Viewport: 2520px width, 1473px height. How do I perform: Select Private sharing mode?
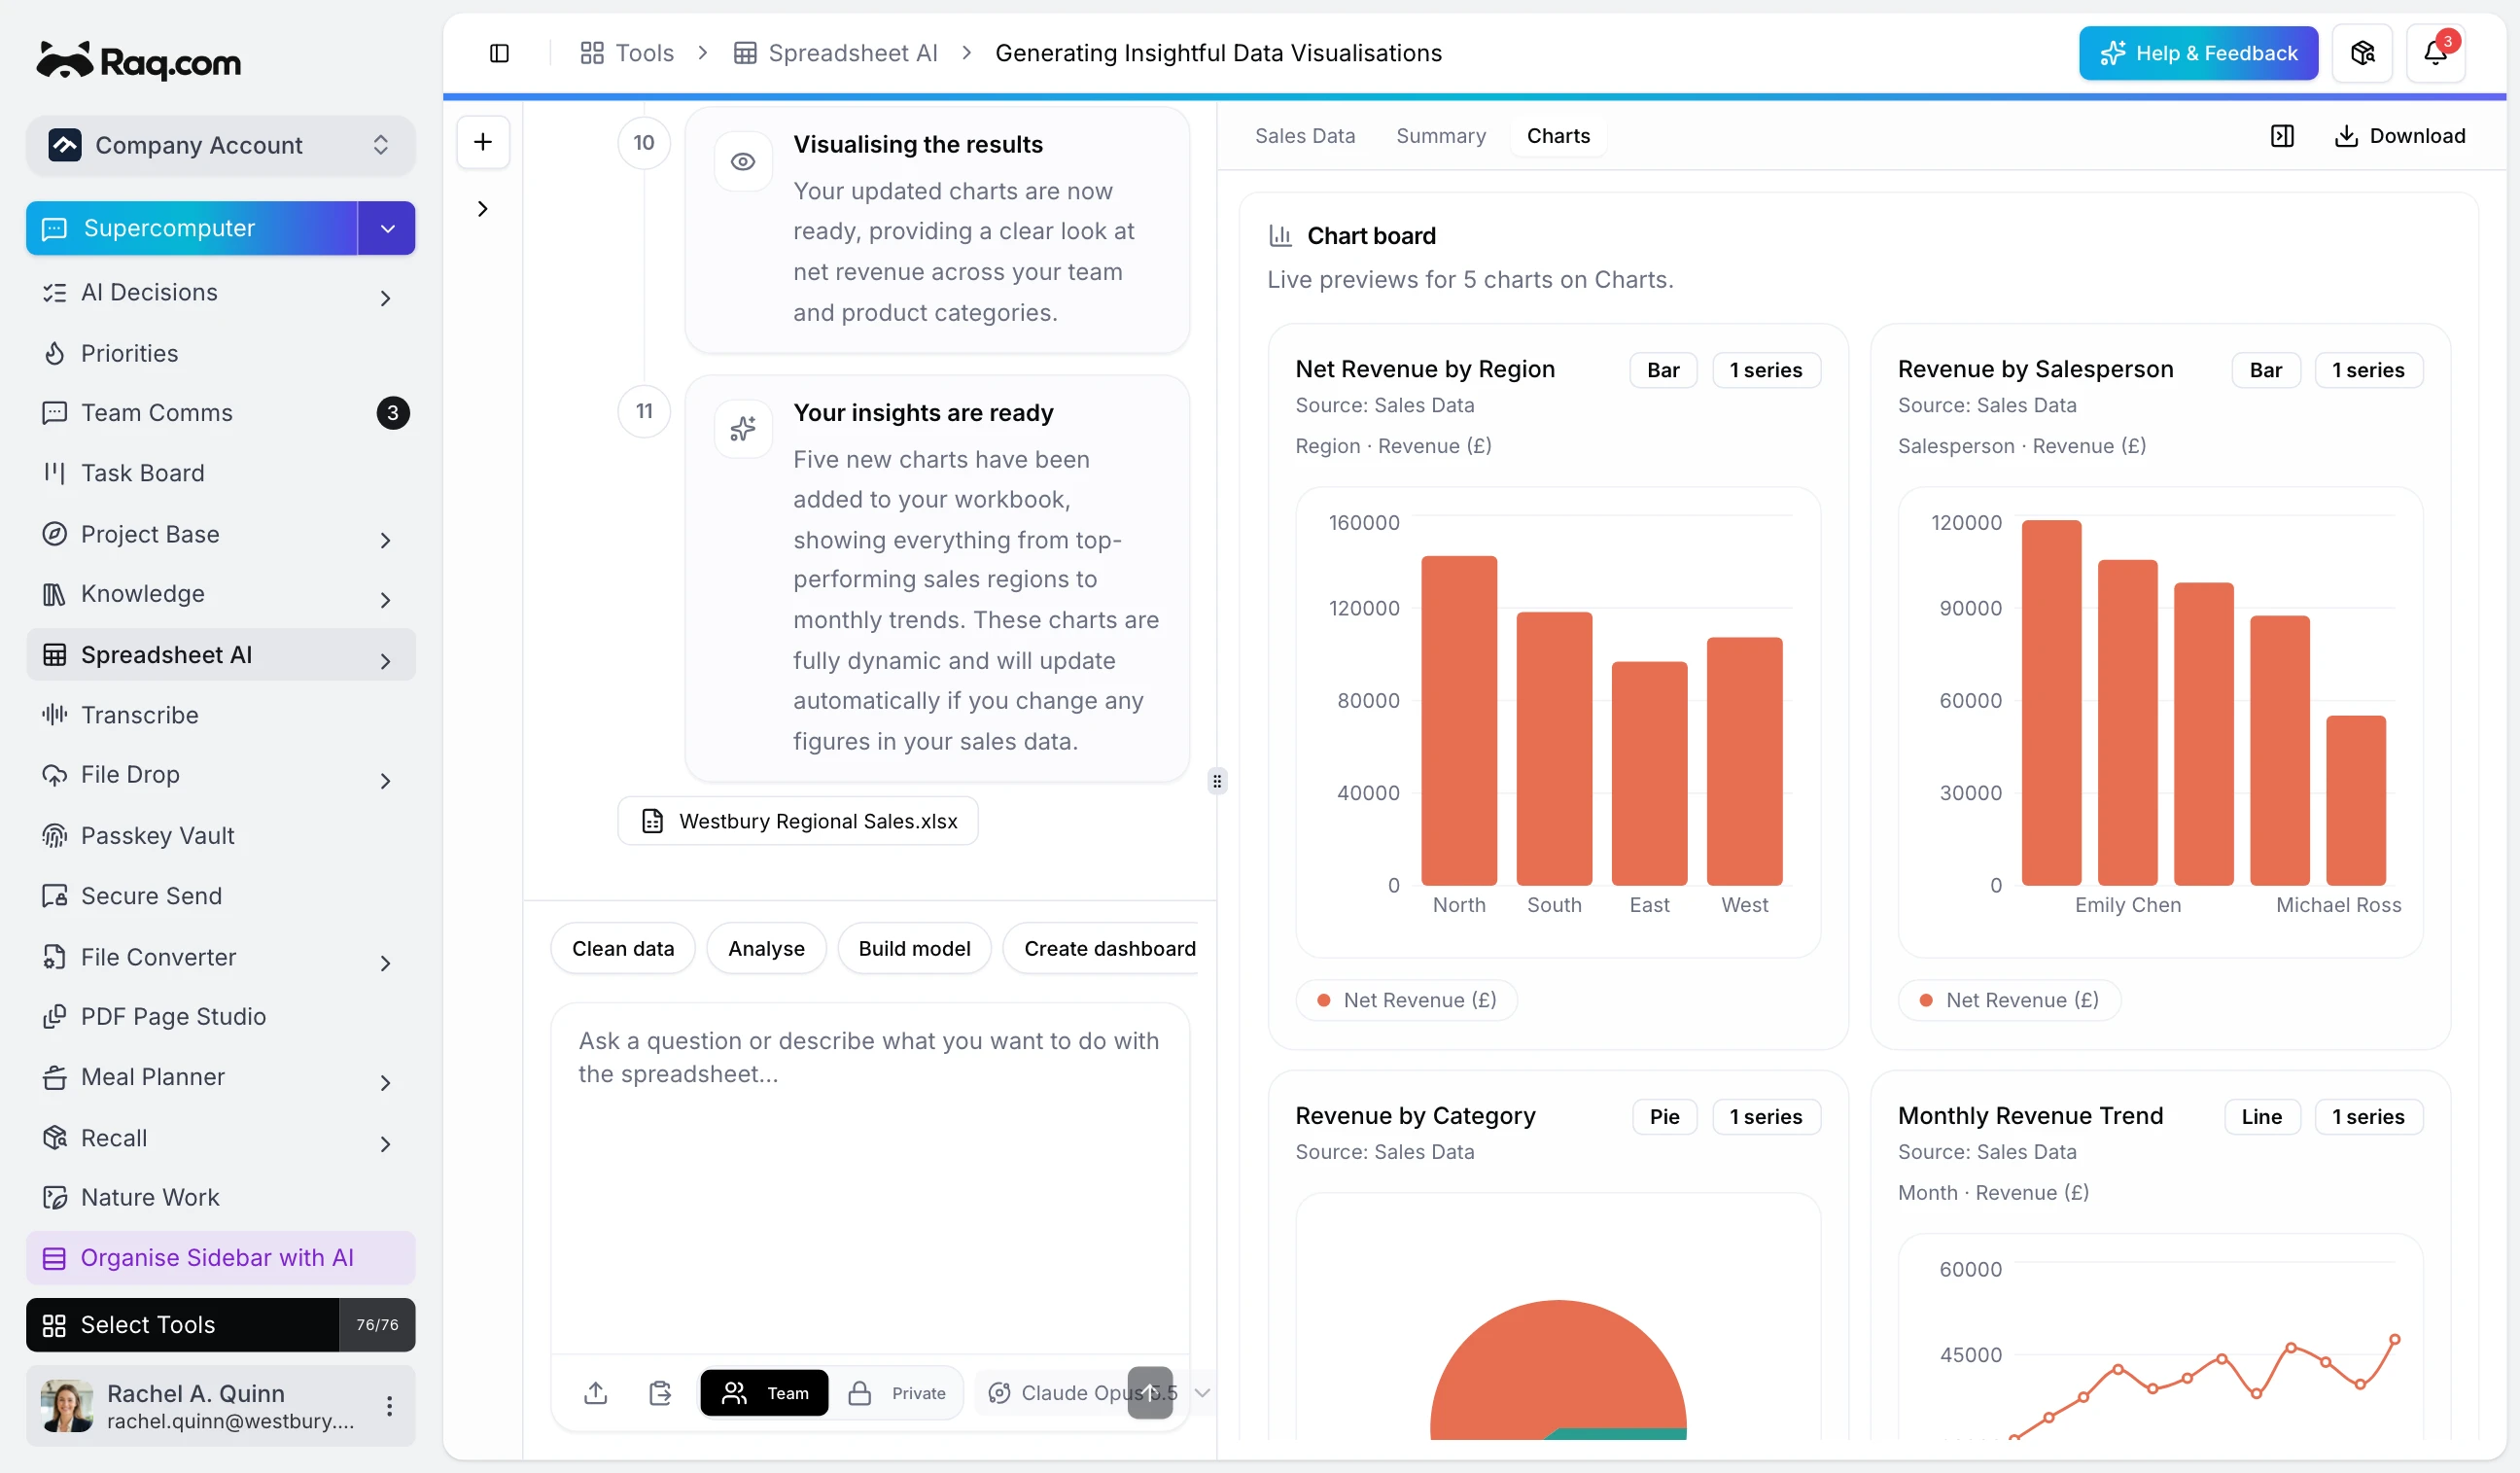point(897,1393)
